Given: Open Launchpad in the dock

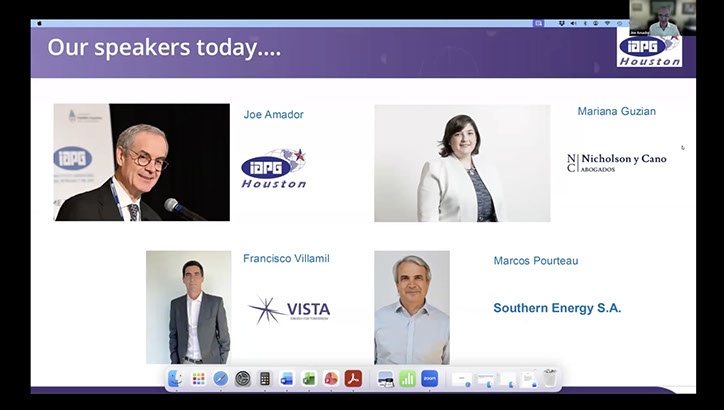Looking at the screenshot, I should coord(198,379).
